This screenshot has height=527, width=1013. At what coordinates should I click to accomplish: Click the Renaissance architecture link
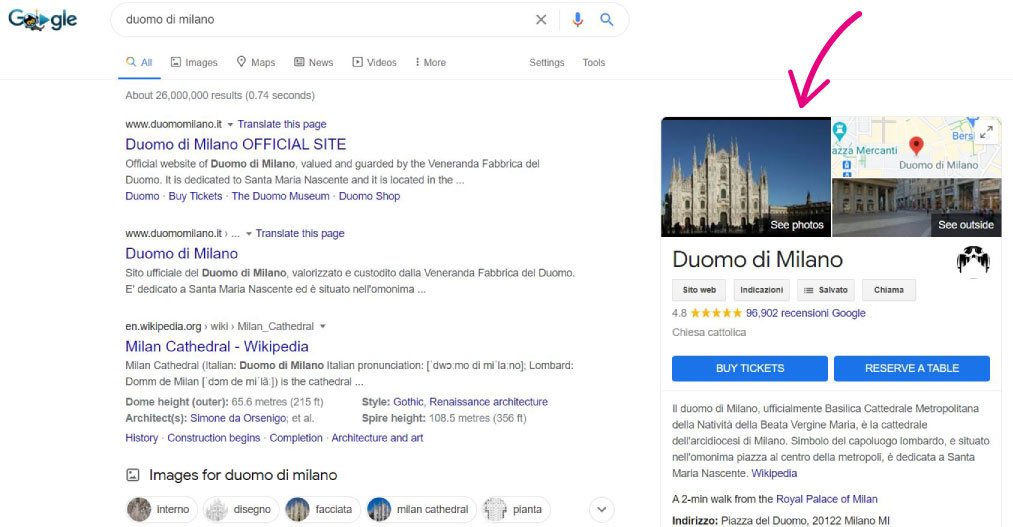[x=488, y=402]
